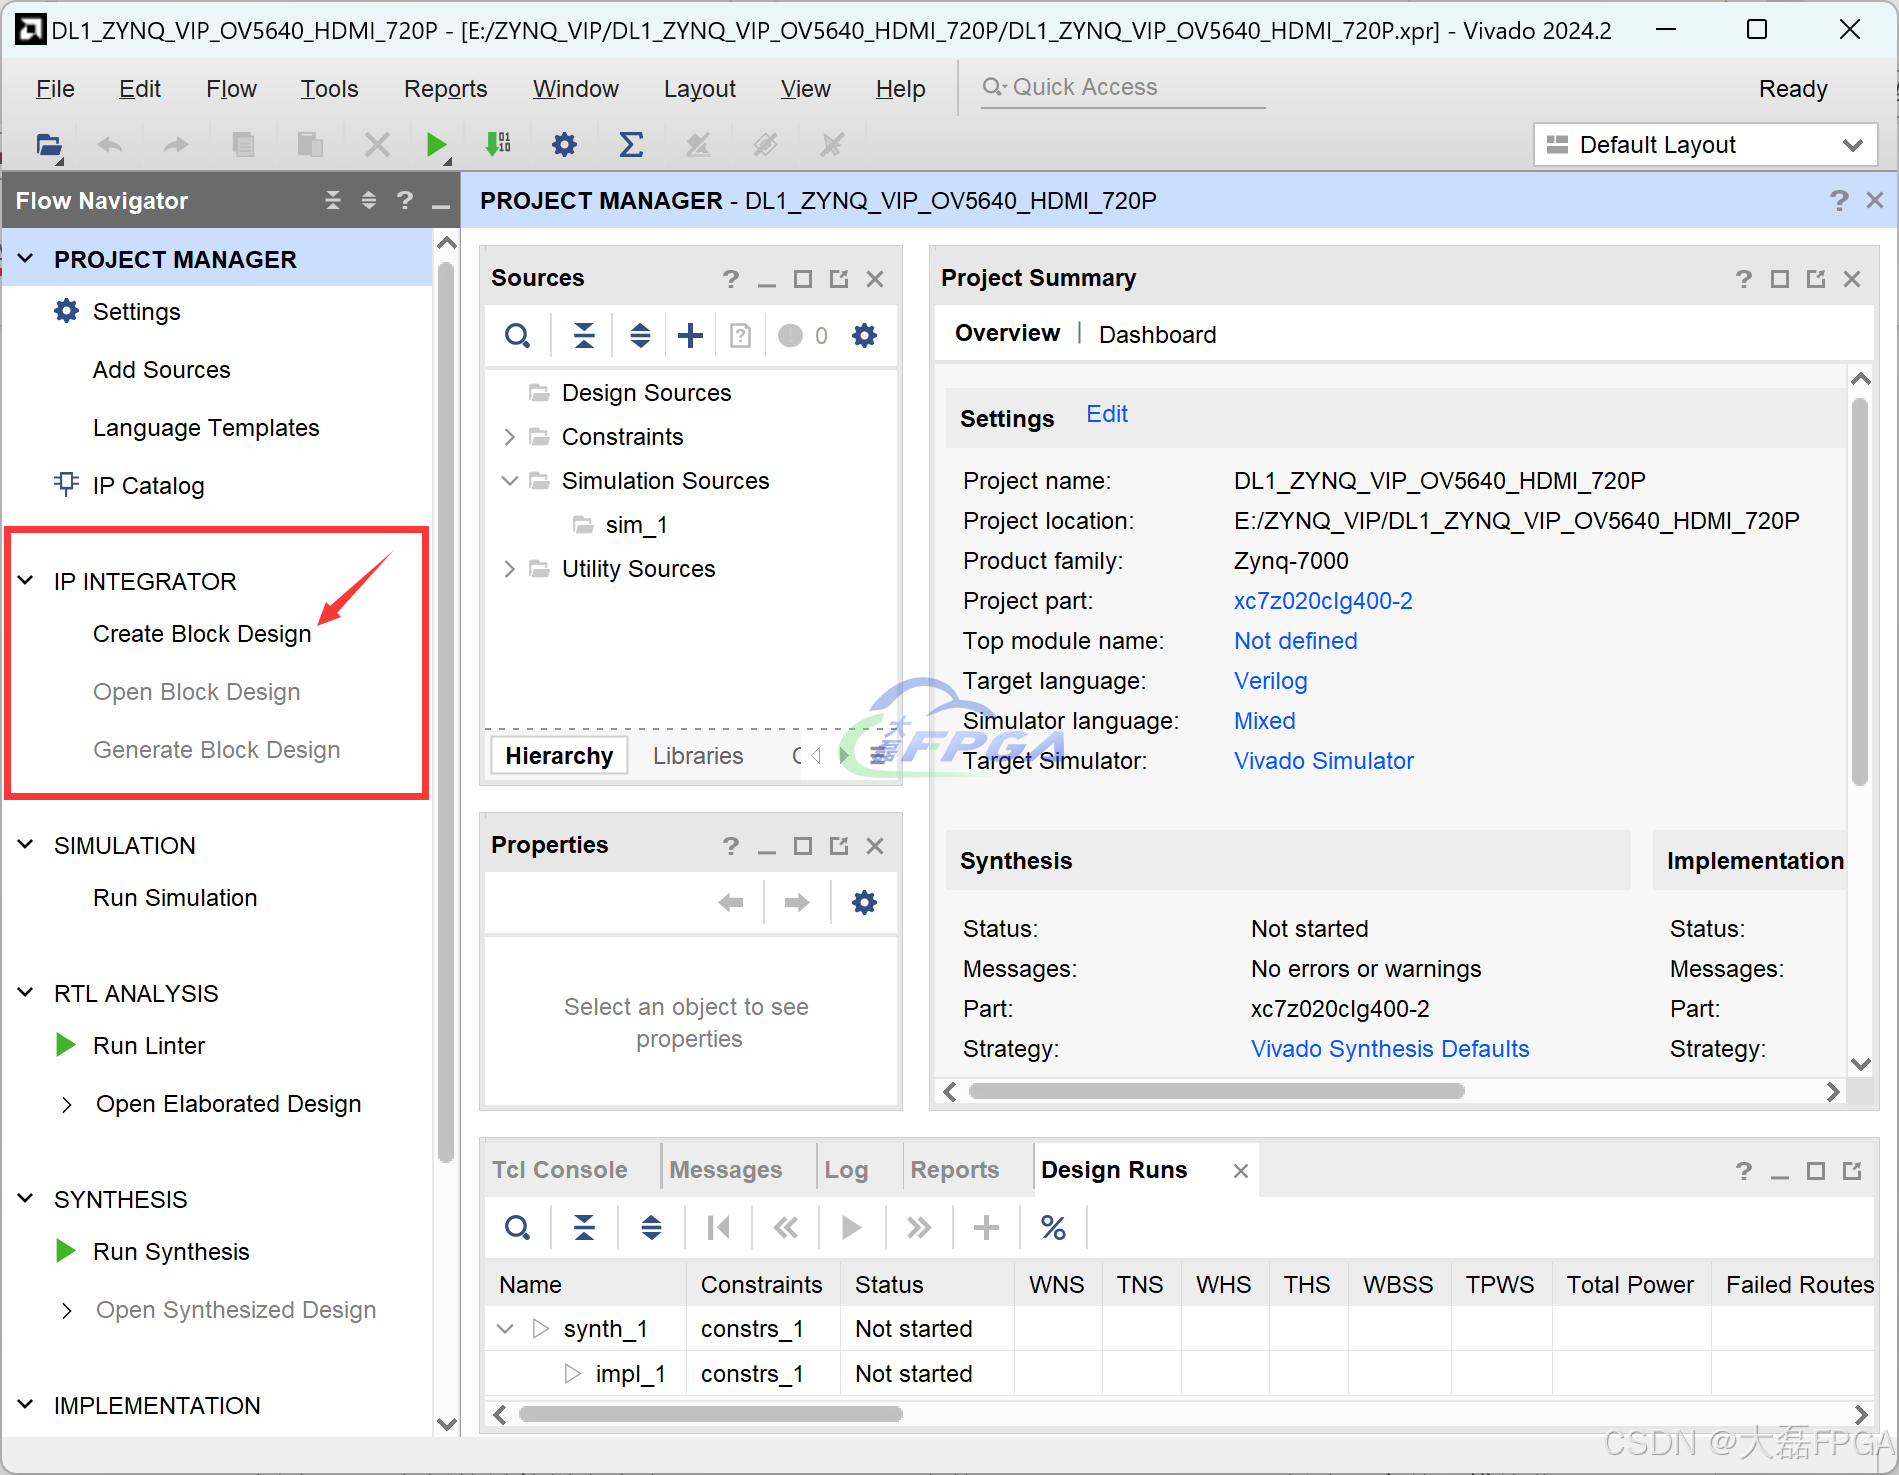Image resolution: width=1899 pixels, height=1475 pixels.
Task: Open the File menu
Action: pyautogui.click(x=55, y=89)
